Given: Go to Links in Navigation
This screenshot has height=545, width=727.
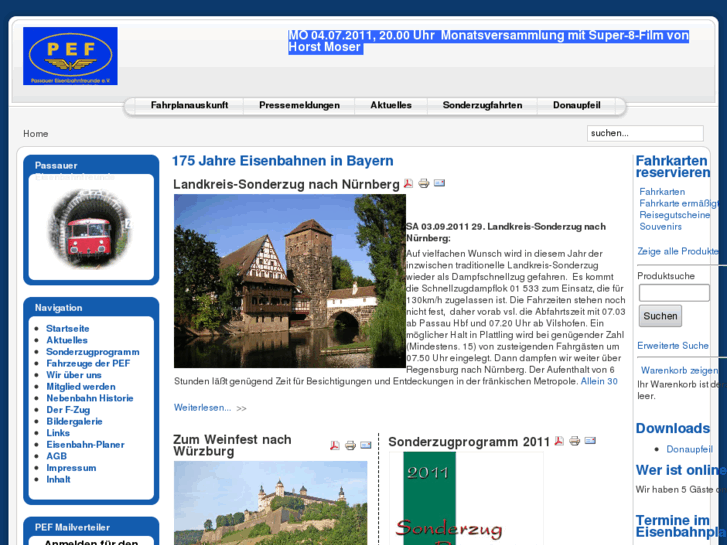Looking at the screenshot, I should coord(58,433).
